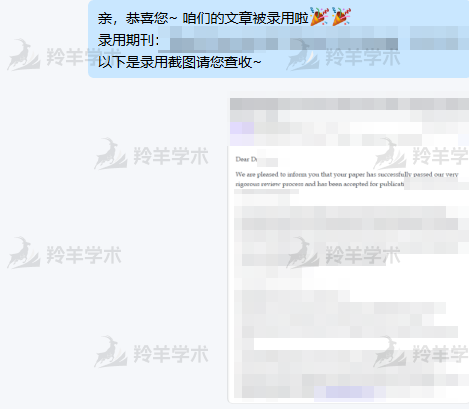This screenshot has width=469, height=409.
Task: Click the "We are pleased to inform you" sentence
Action: pyautogui.click(x=277, y=174)
